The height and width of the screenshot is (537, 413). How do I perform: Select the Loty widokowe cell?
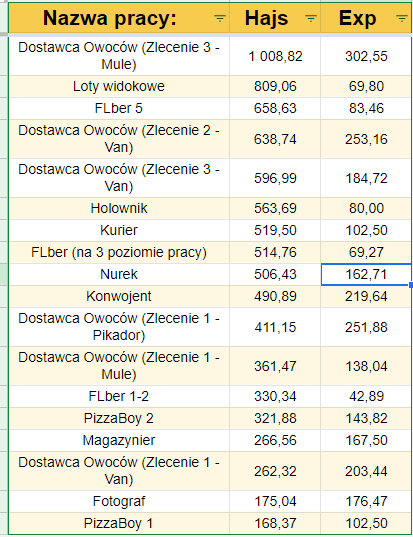click(119, 86)
